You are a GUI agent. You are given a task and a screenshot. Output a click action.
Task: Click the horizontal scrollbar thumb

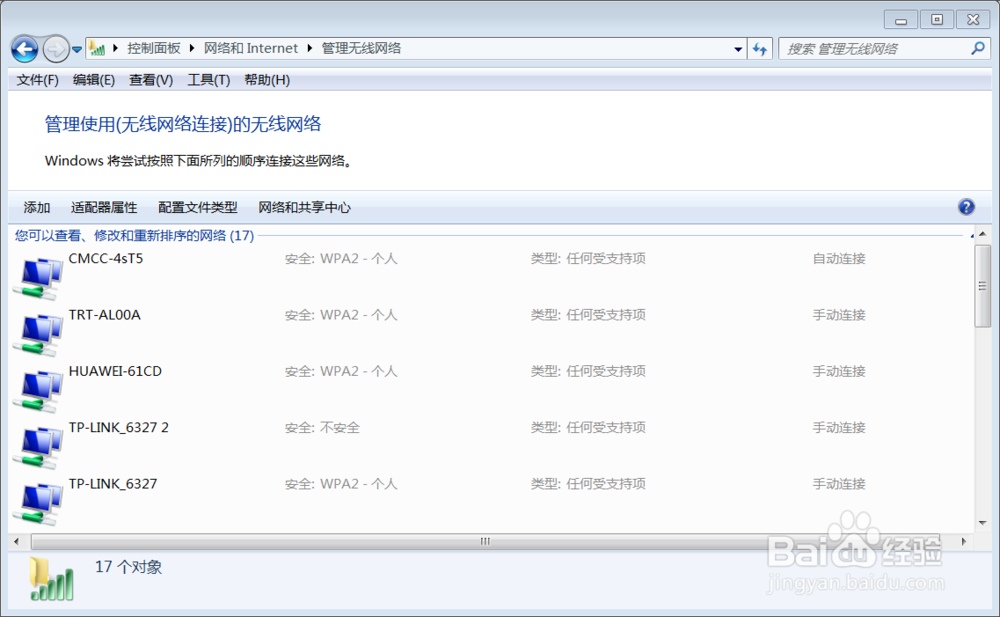pyautogui.click(x=485, y=541)
